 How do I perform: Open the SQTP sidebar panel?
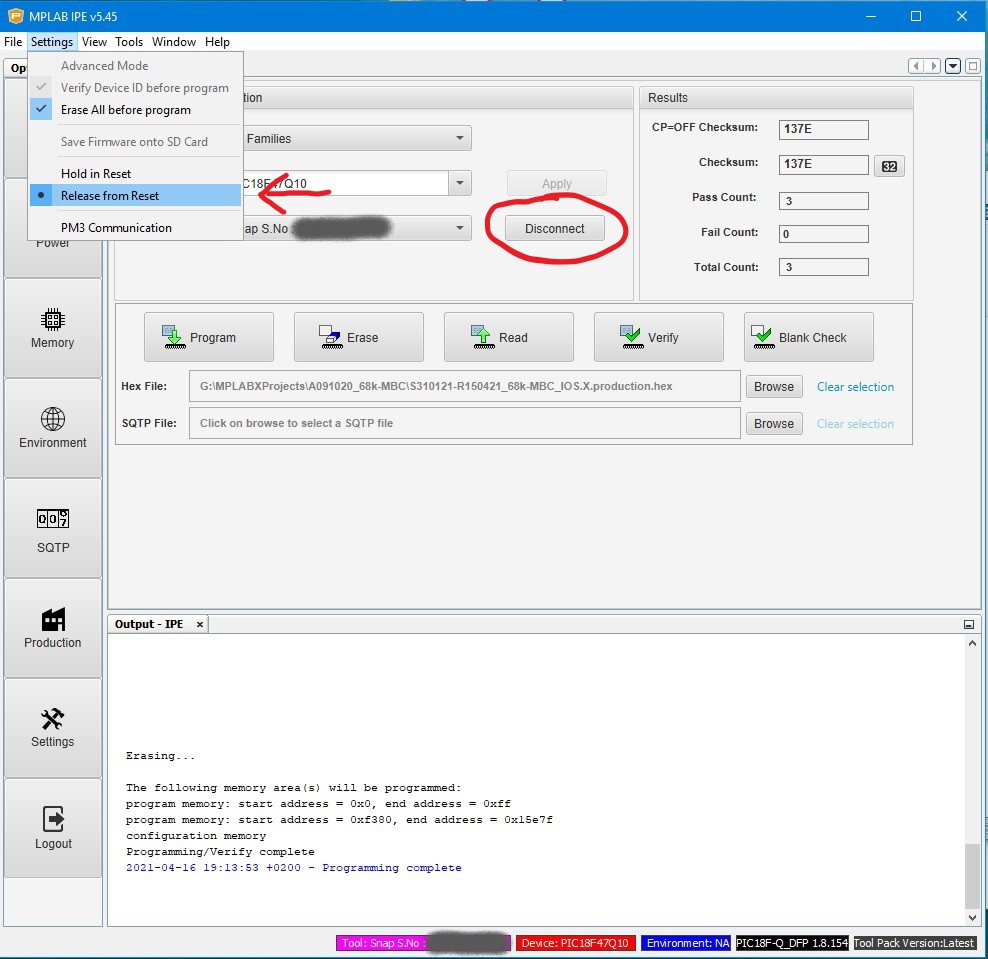pos(53,529)
